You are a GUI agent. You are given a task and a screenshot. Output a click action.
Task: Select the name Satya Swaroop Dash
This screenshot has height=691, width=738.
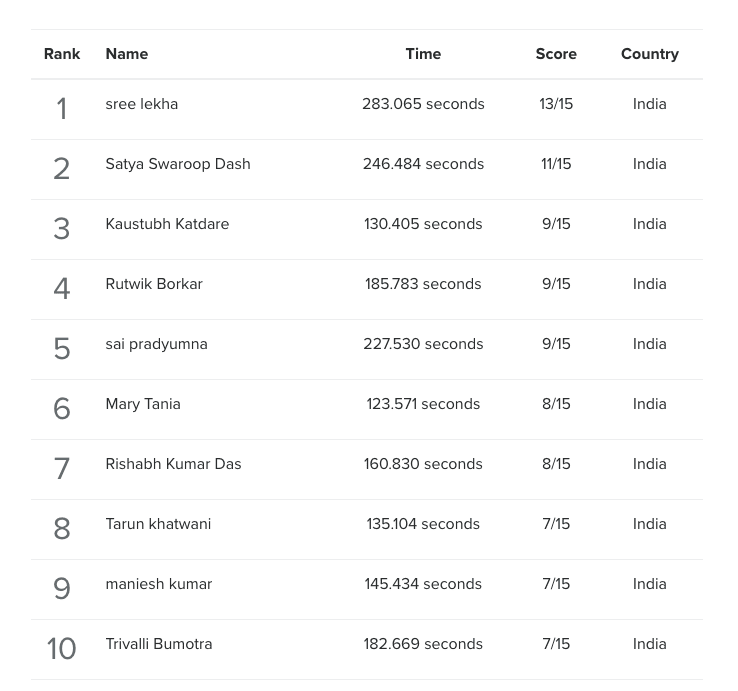coord(178,164)
